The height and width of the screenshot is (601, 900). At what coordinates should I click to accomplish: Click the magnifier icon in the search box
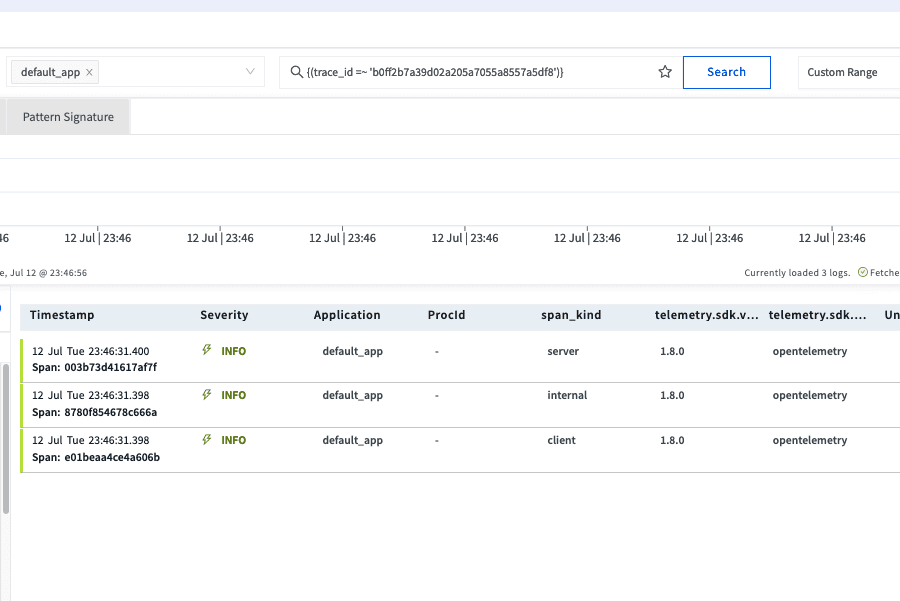[x=296, y=72]
